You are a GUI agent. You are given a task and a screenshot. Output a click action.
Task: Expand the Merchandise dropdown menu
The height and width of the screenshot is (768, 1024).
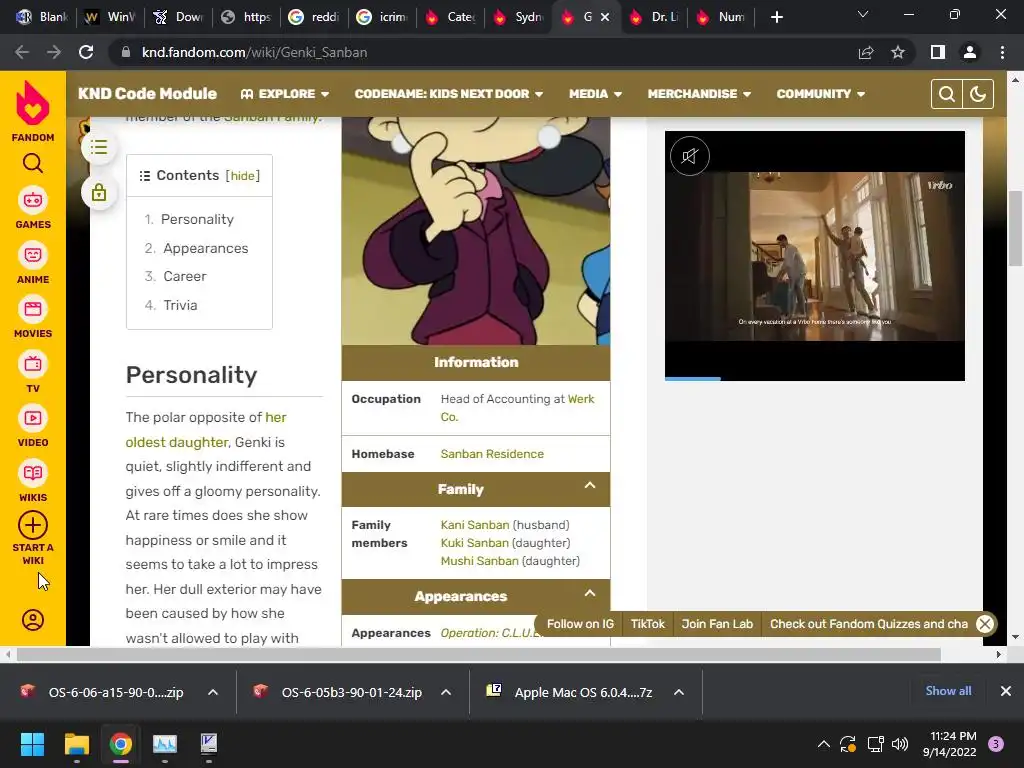tap(699, 94)
